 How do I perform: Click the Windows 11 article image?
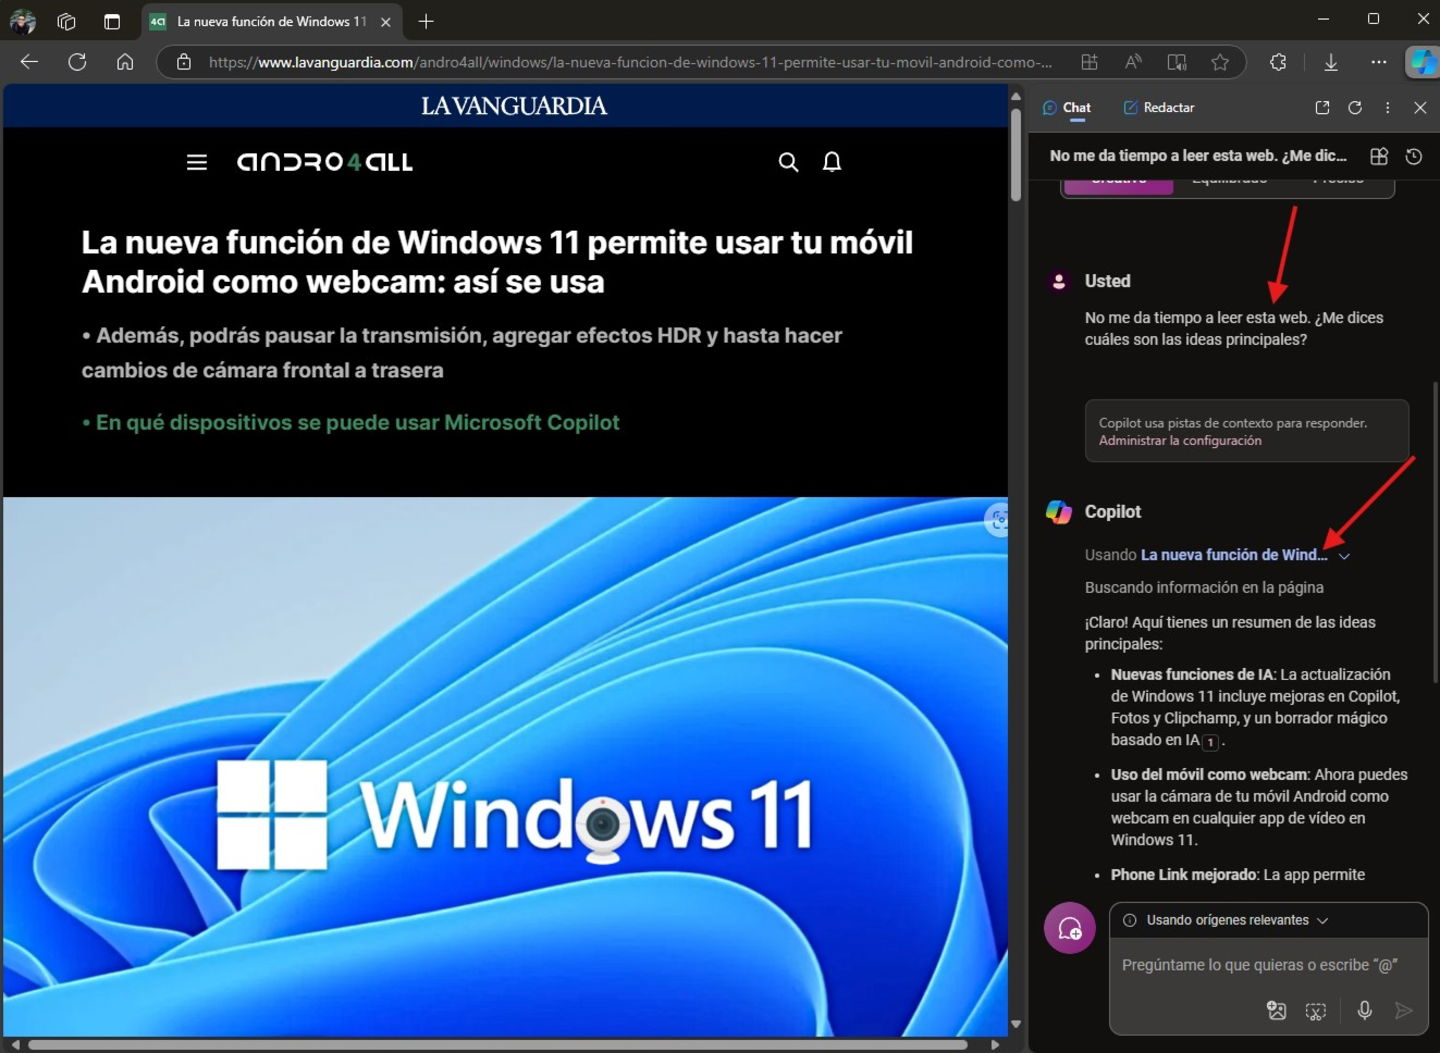pos(505,766)
